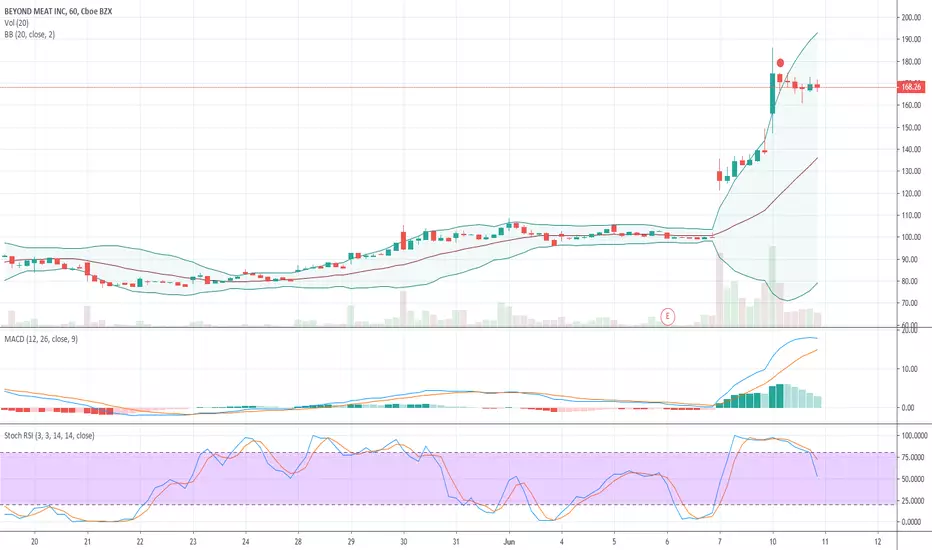Select the Vol (20) indicator label

click(x=17, y=23)
